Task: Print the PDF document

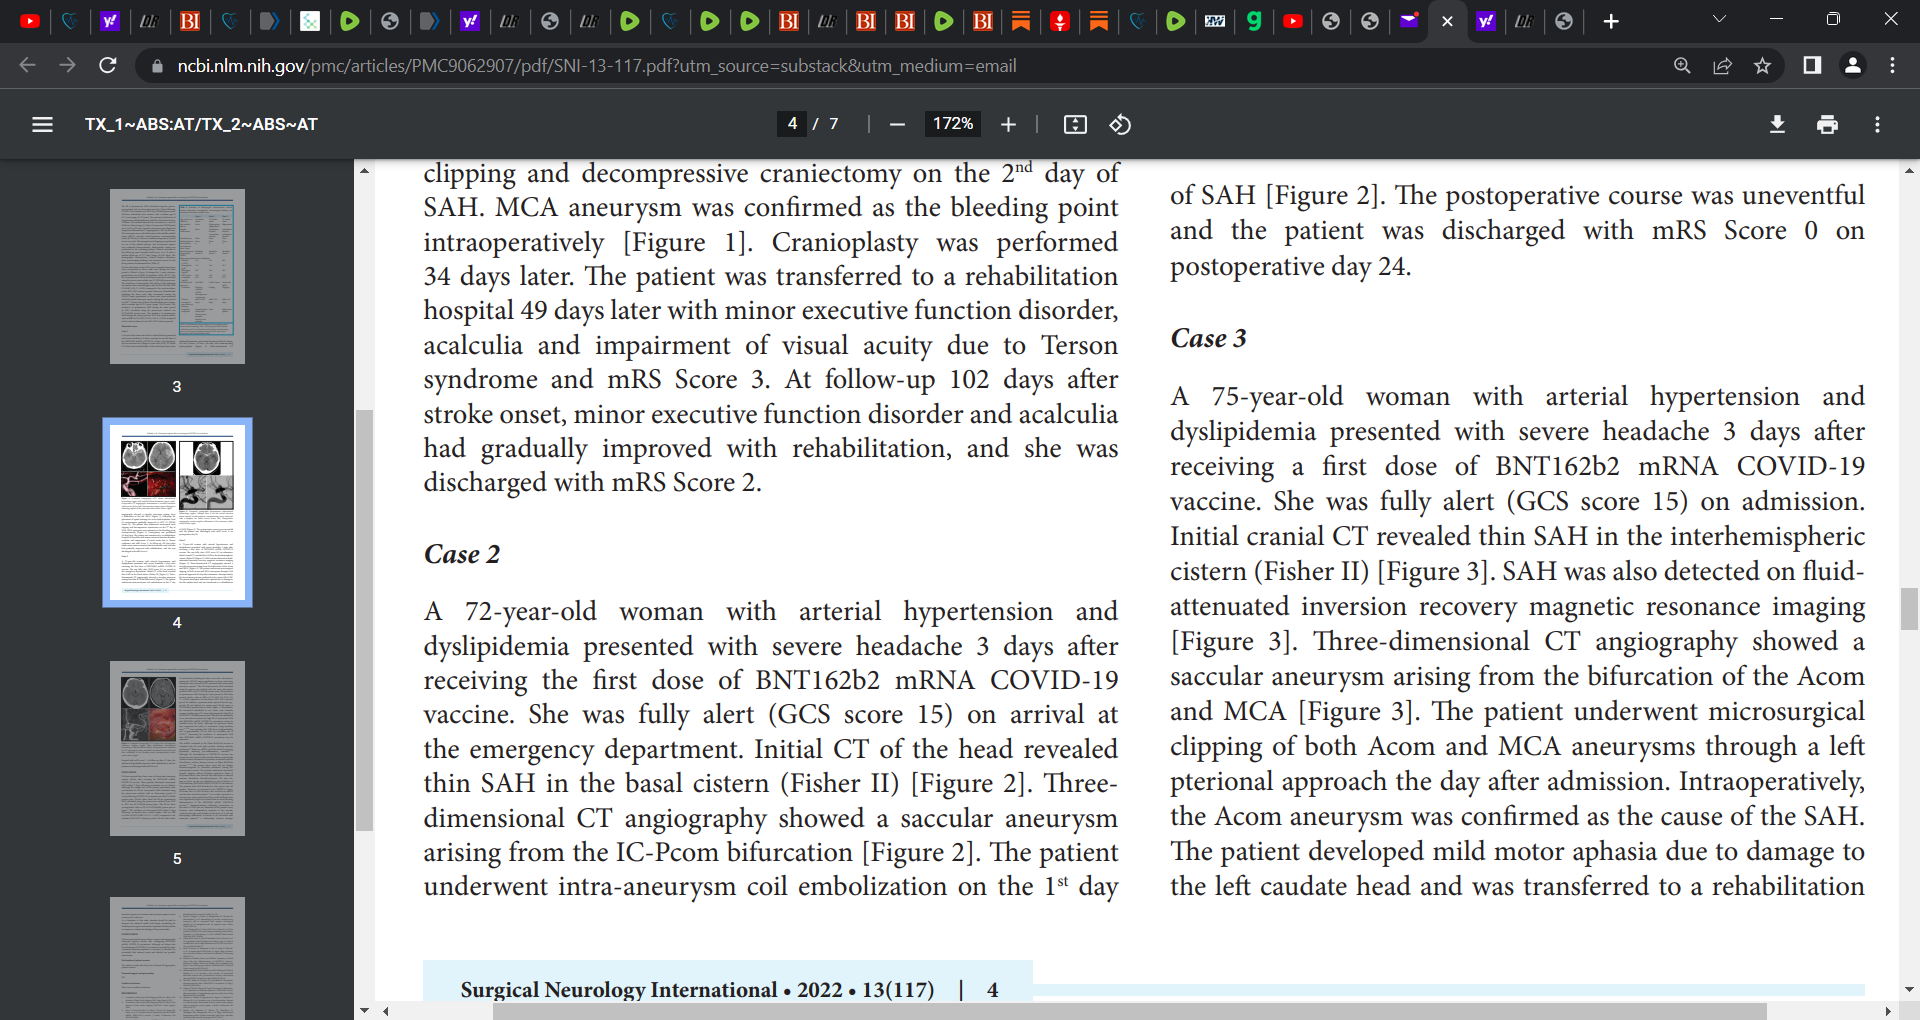Action: point(1827,124)
